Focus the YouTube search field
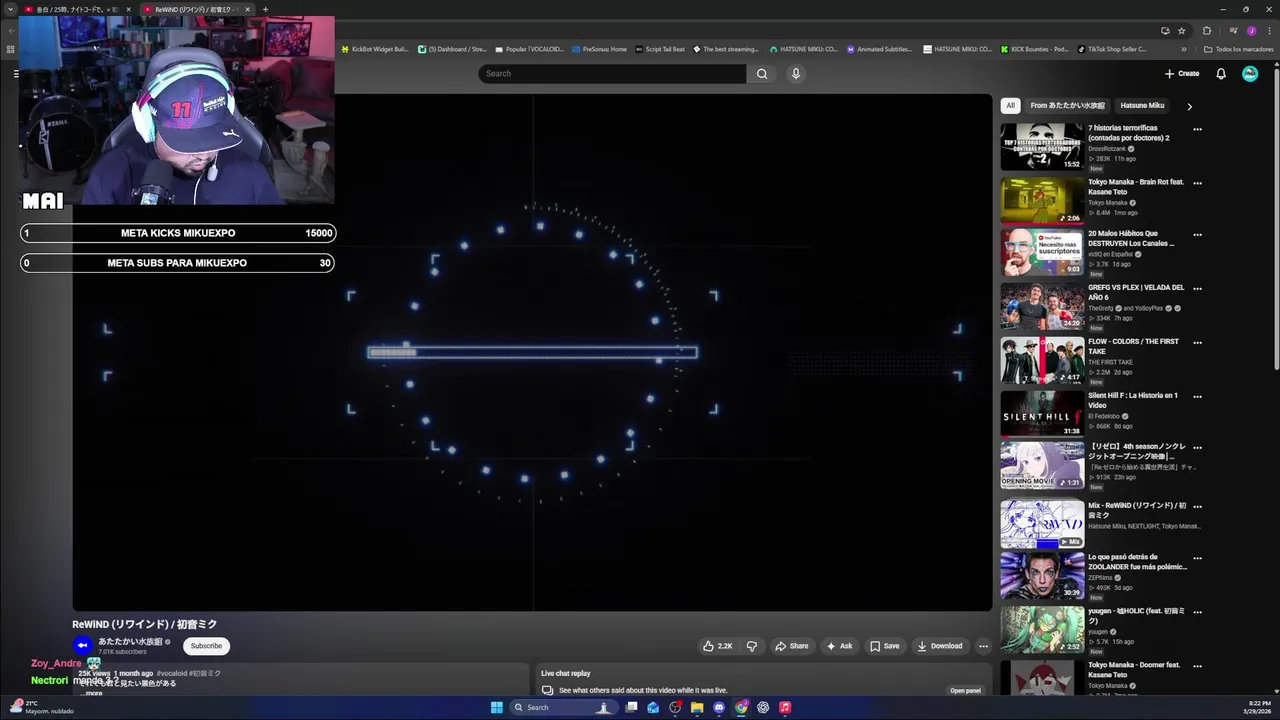This screenshot has width=1280, height=720. coord(612,73)
